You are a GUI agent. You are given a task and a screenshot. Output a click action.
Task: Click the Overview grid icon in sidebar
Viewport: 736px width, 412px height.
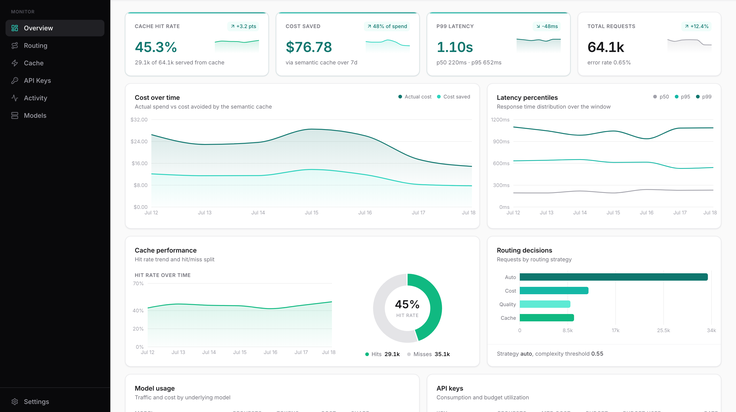tap(15, 28)
